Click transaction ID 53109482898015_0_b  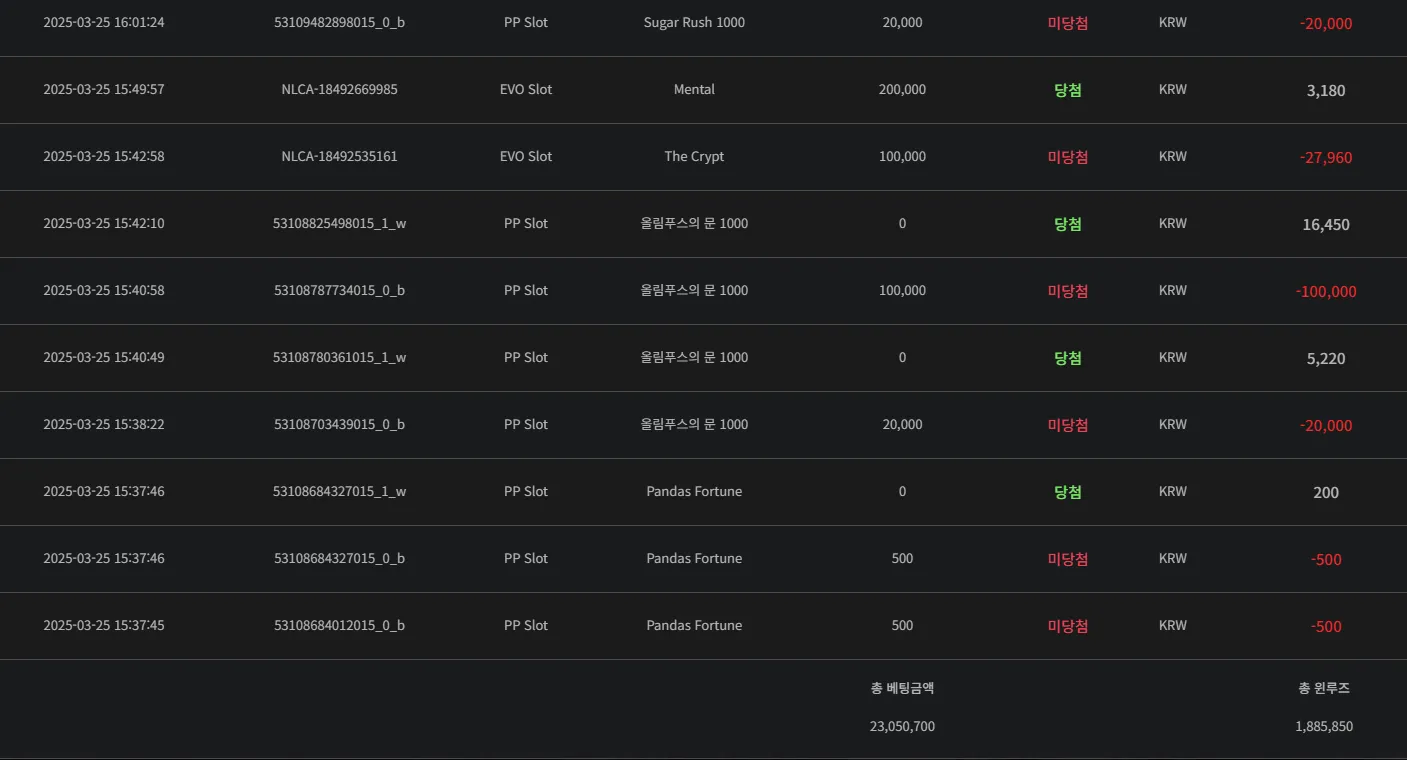[x=339, y=22]
